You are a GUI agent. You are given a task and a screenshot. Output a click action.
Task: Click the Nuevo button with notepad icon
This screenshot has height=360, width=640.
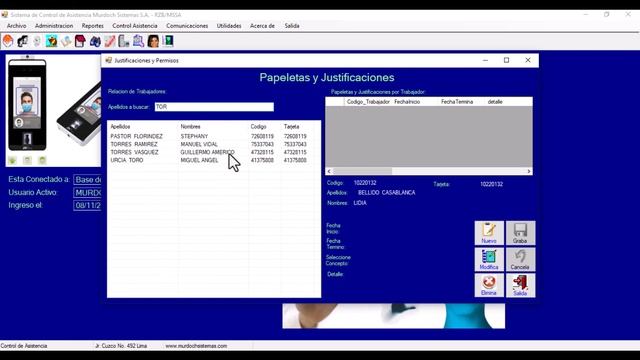[x=489, y=233]
